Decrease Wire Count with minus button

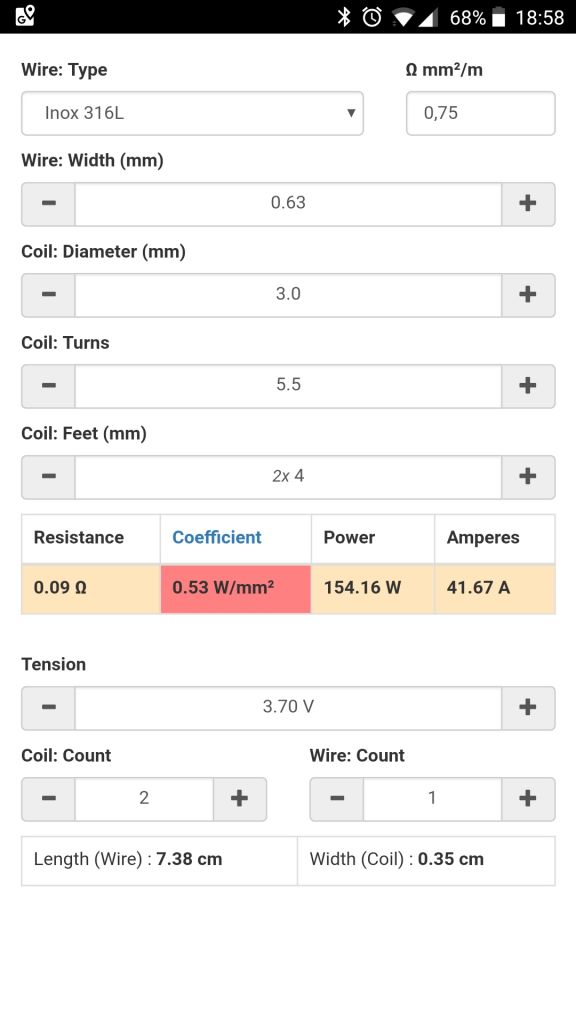[337, 799]
